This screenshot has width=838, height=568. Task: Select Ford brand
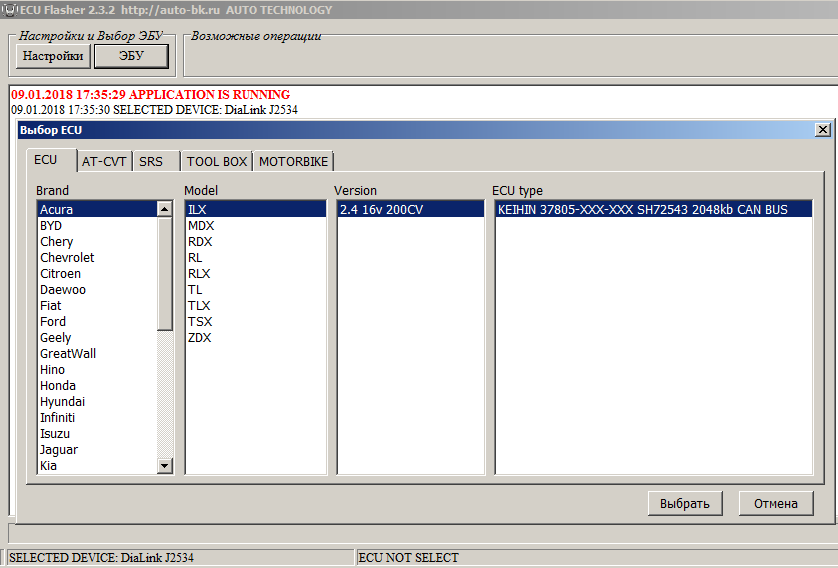(97, 322)
